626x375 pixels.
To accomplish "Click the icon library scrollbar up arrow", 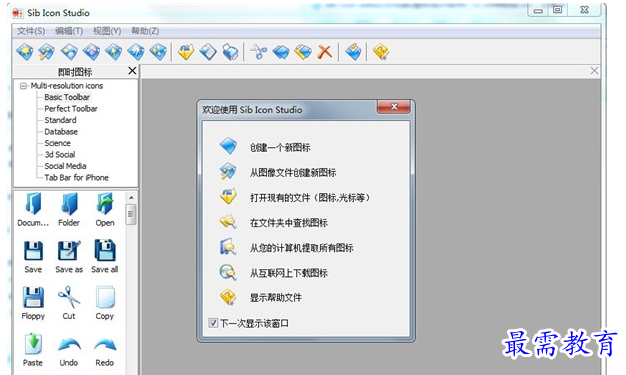I will pos(131,198).
